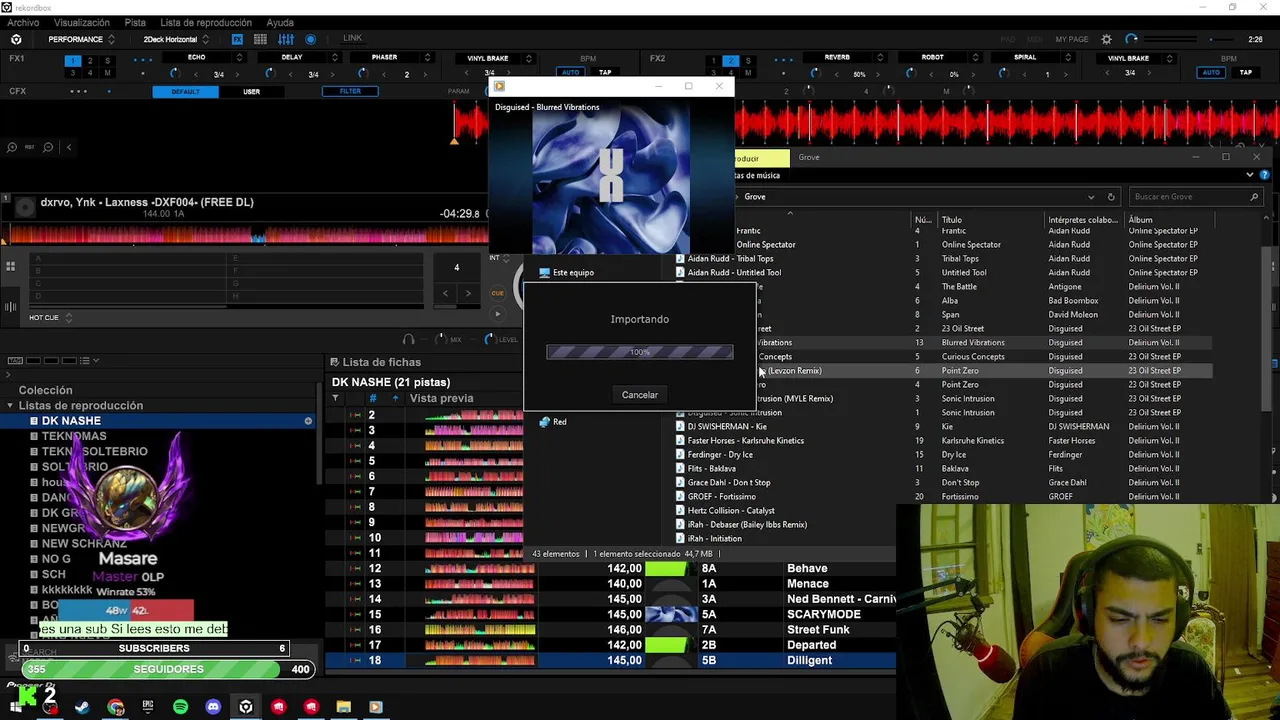Open the PERFORMANCE mode dropdown
The width and height of the screenshot is (1280, 720).
tap(81, 39)
